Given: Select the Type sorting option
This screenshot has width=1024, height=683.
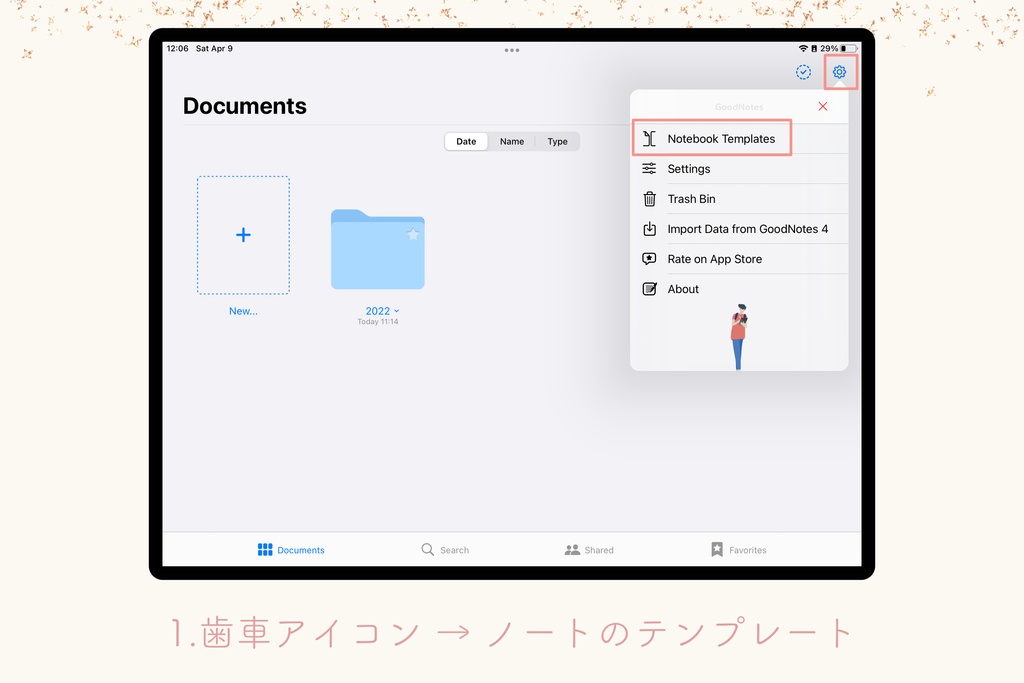Looking at the screenshot, I should (557, 141).
